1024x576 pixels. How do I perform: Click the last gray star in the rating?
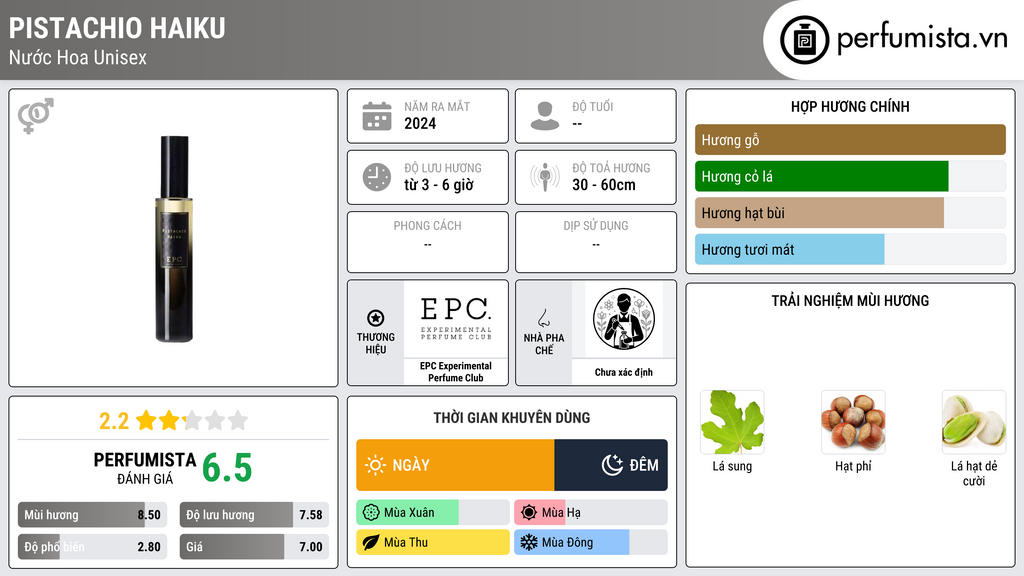click(x=238, y=420)
